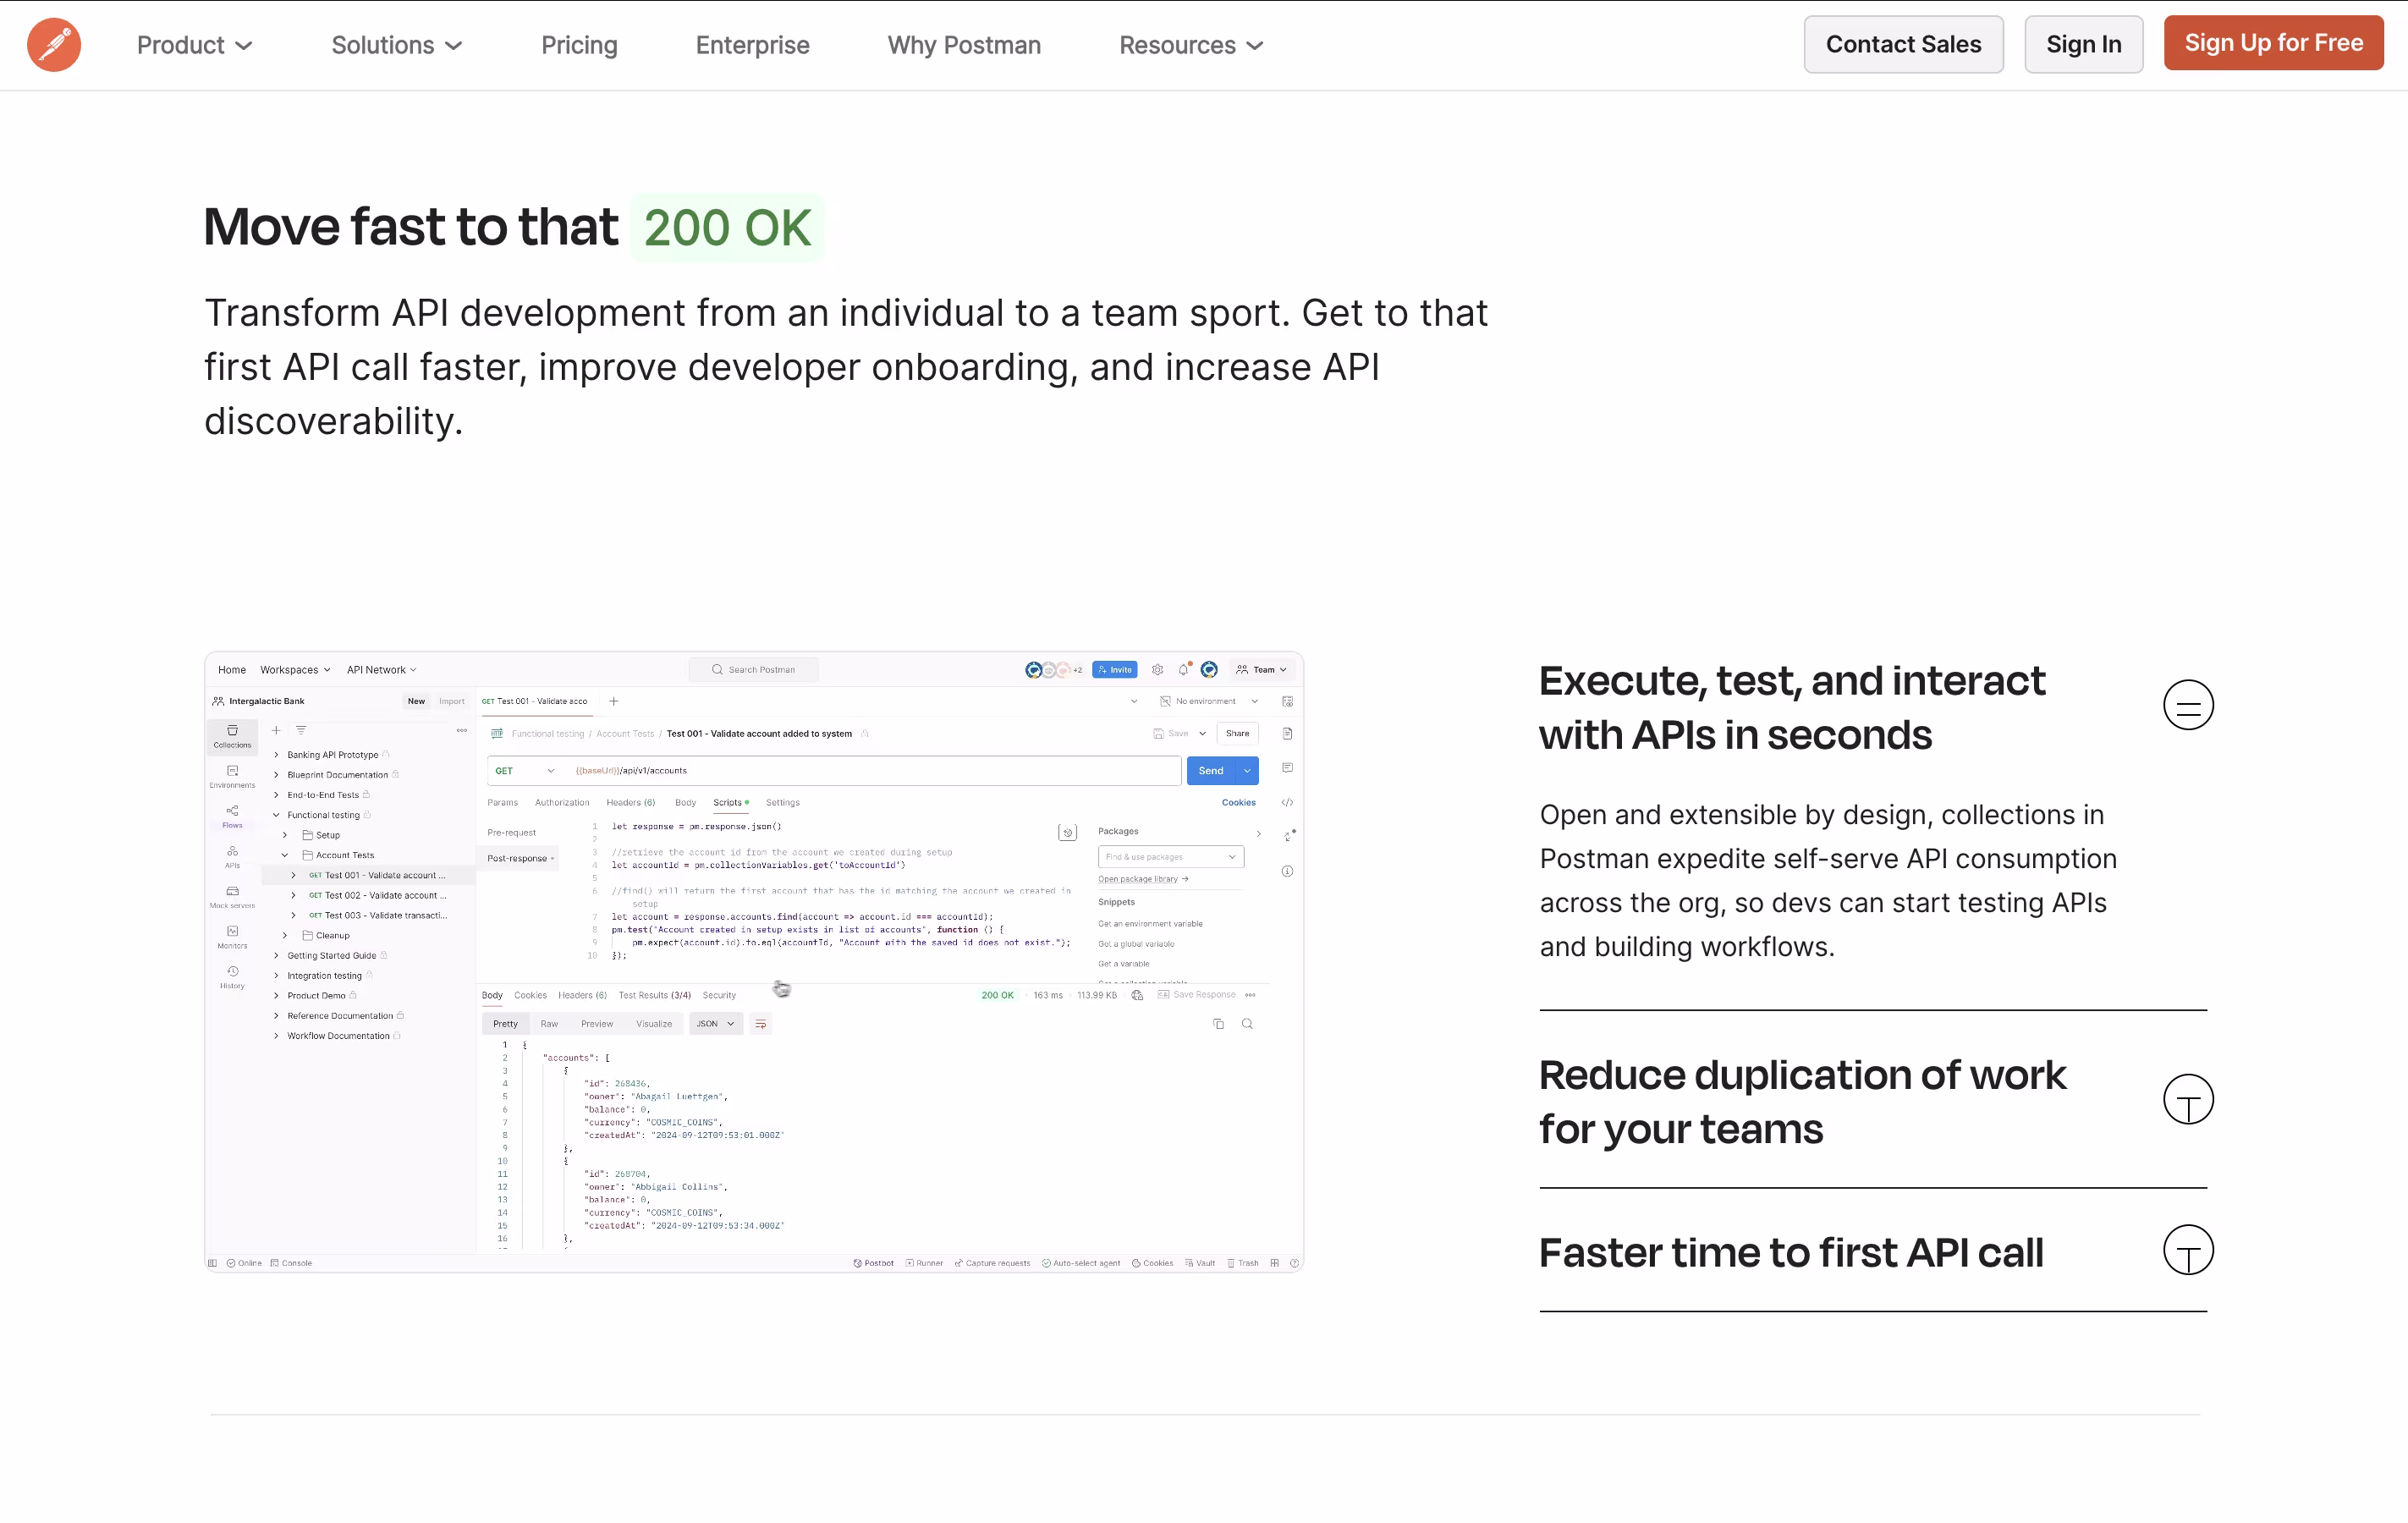Expand Reduce duplication of work section
Screen dimensions: 2408x1523
(x=2187, y=1100)
